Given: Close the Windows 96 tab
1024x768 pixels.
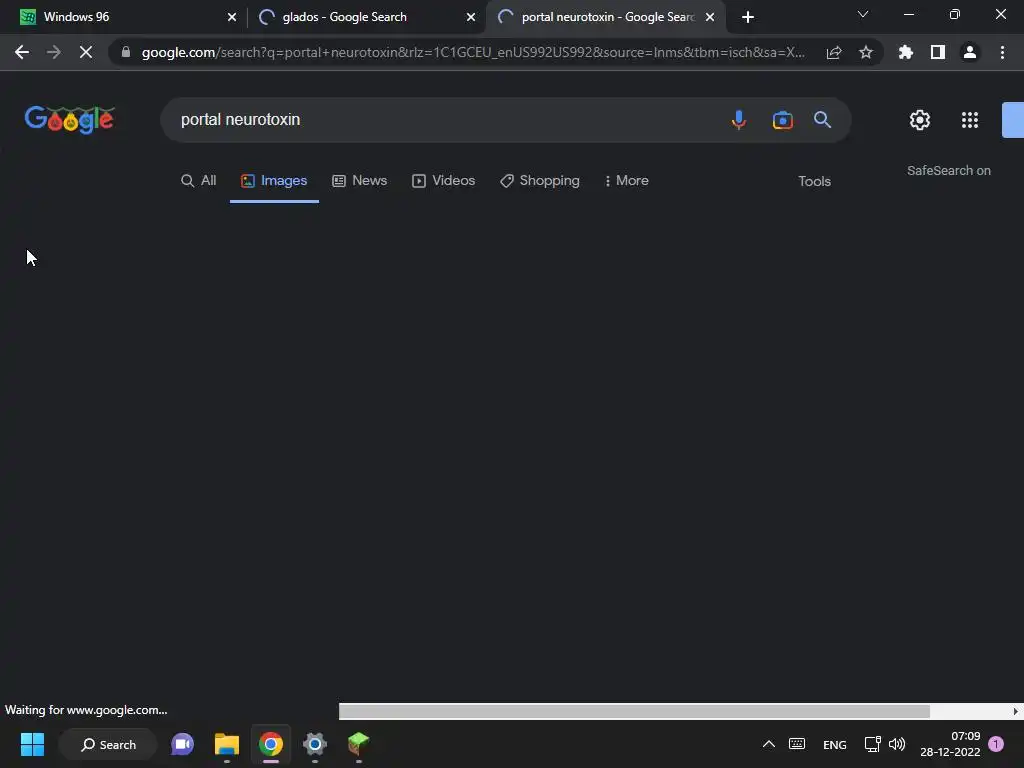Looking at the screenshot, I should [232, 17].
